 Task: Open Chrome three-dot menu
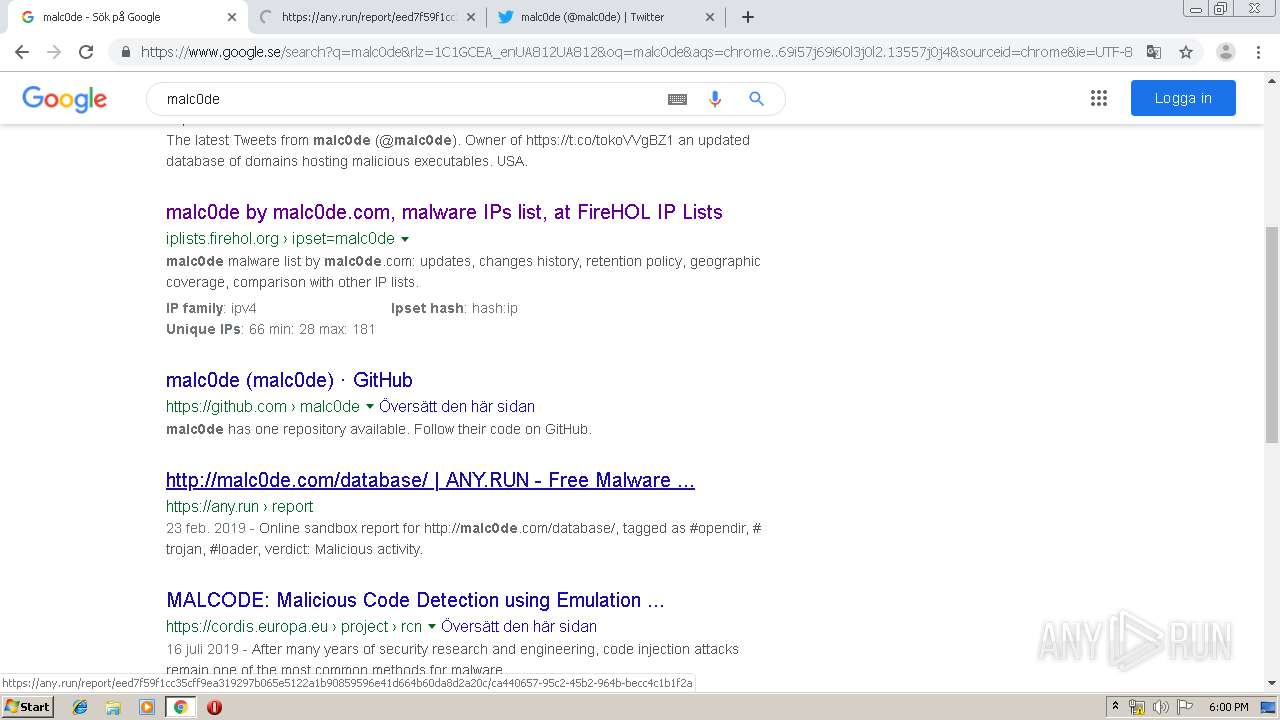click(x=1258, y=52)
